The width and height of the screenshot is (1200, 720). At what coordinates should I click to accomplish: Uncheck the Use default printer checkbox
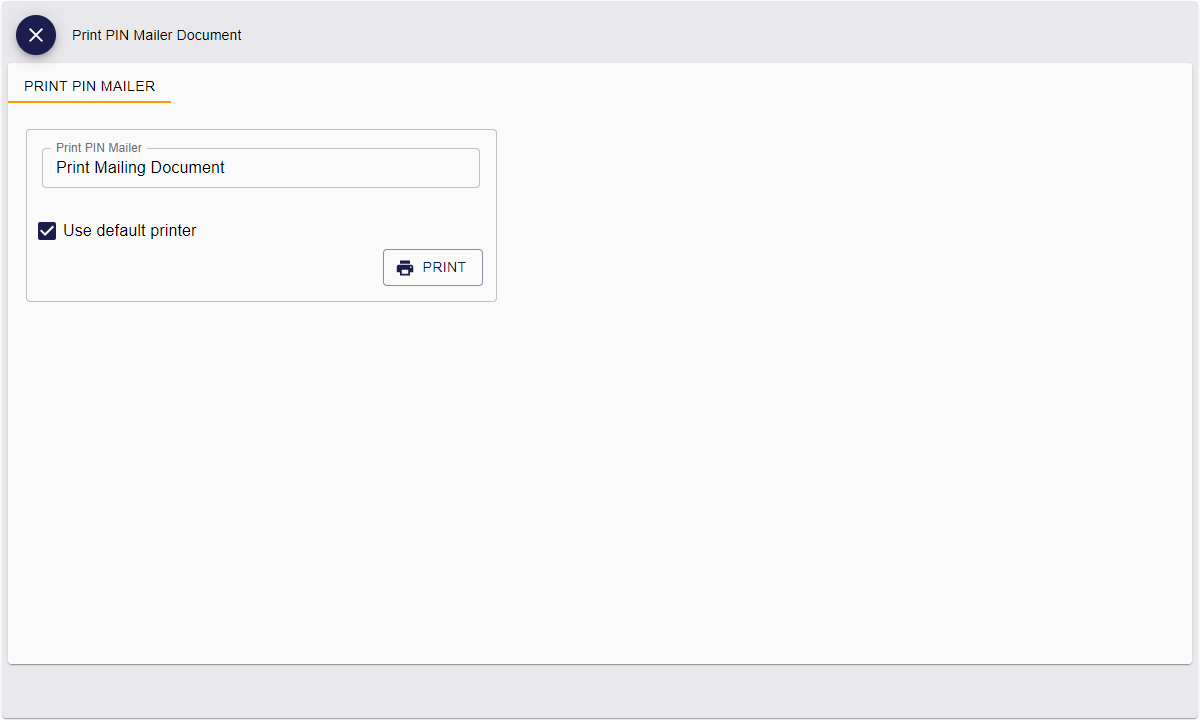click(47, 231)
